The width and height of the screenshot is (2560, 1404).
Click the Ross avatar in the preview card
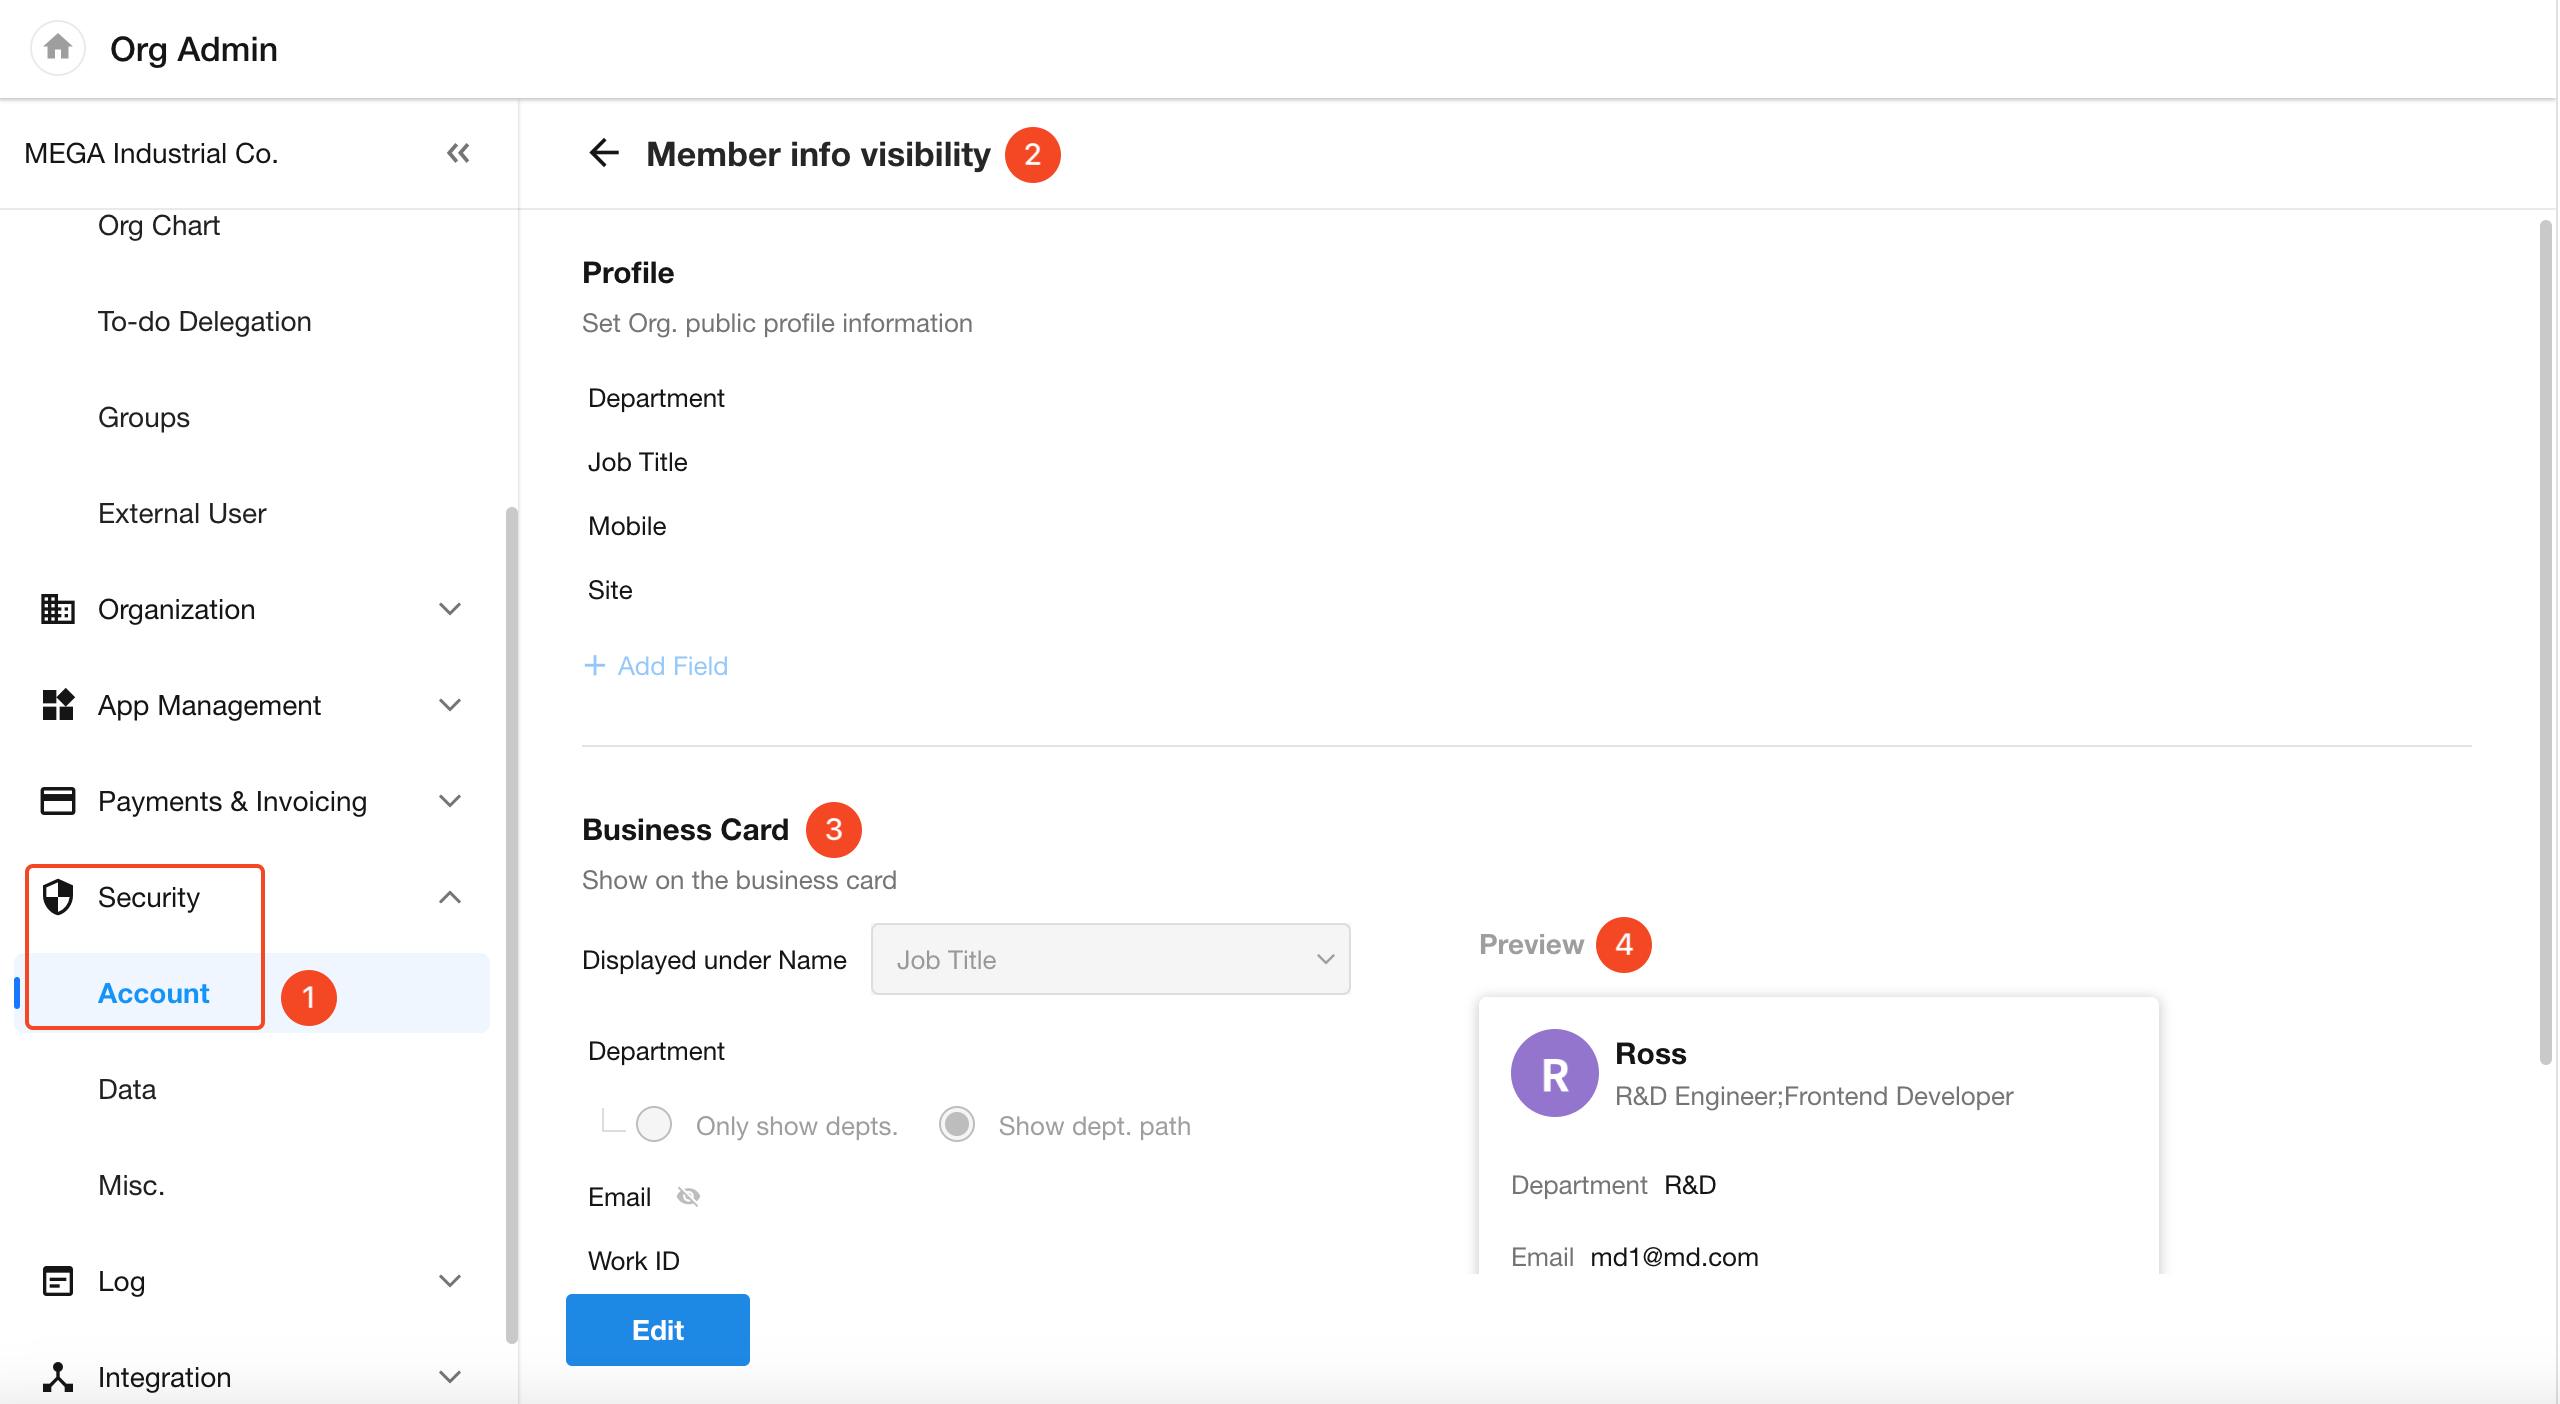point(1554,1073)
